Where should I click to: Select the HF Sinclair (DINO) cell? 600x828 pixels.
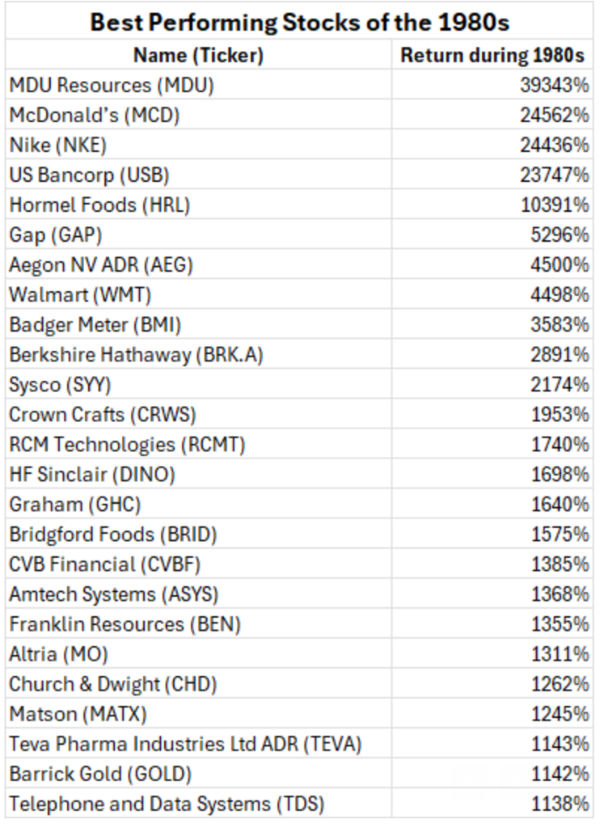click(x=98, y=474)
